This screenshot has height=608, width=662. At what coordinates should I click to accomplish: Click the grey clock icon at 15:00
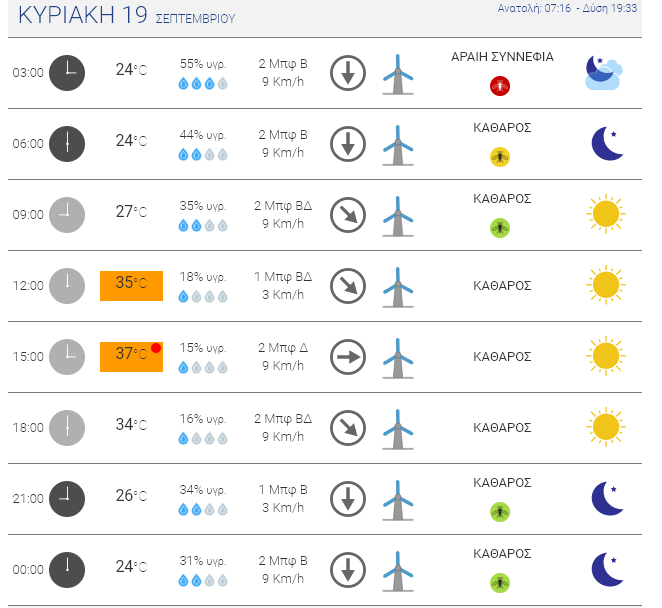pos(67,357)
